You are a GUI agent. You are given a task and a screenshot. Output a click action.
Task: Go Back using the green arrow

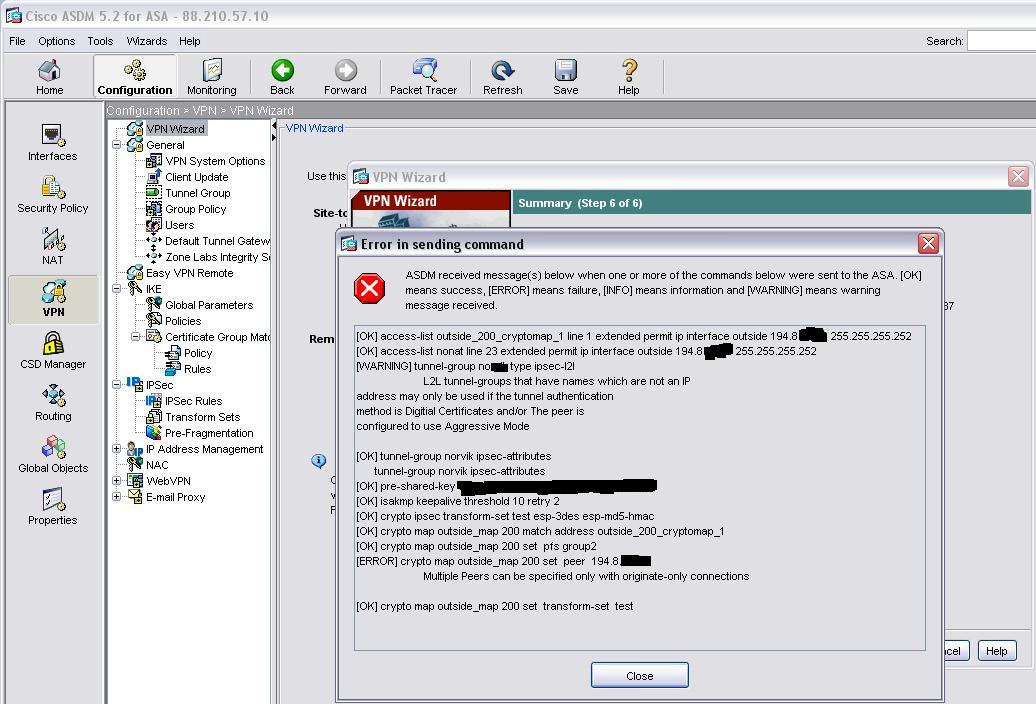click(x=282, y=77)
